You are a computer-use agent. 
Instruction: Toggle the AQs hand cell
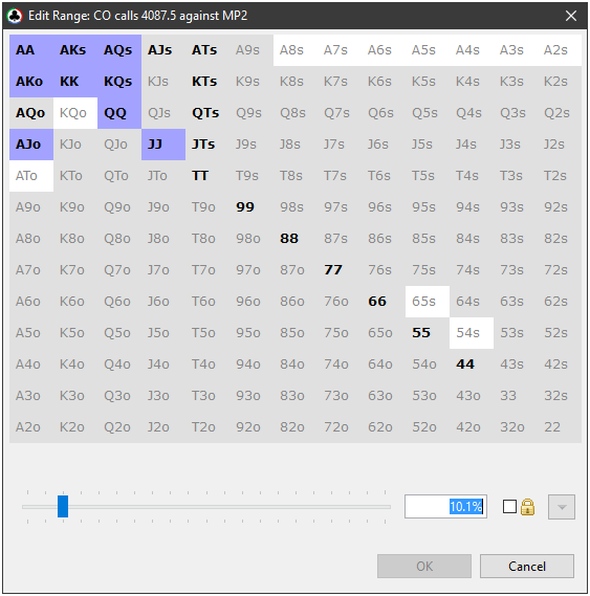point(119,50)
